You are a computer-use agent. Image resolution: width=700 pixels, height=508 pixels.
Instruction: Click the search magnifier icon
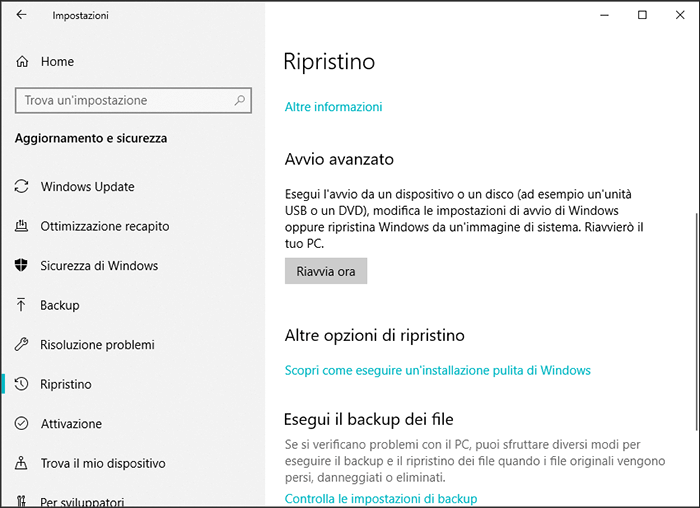239,101
